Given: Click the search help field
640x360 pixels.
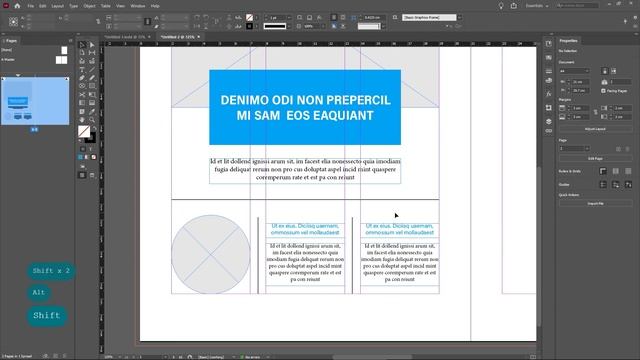Looking at the screenshot, I should click(577, 6).
